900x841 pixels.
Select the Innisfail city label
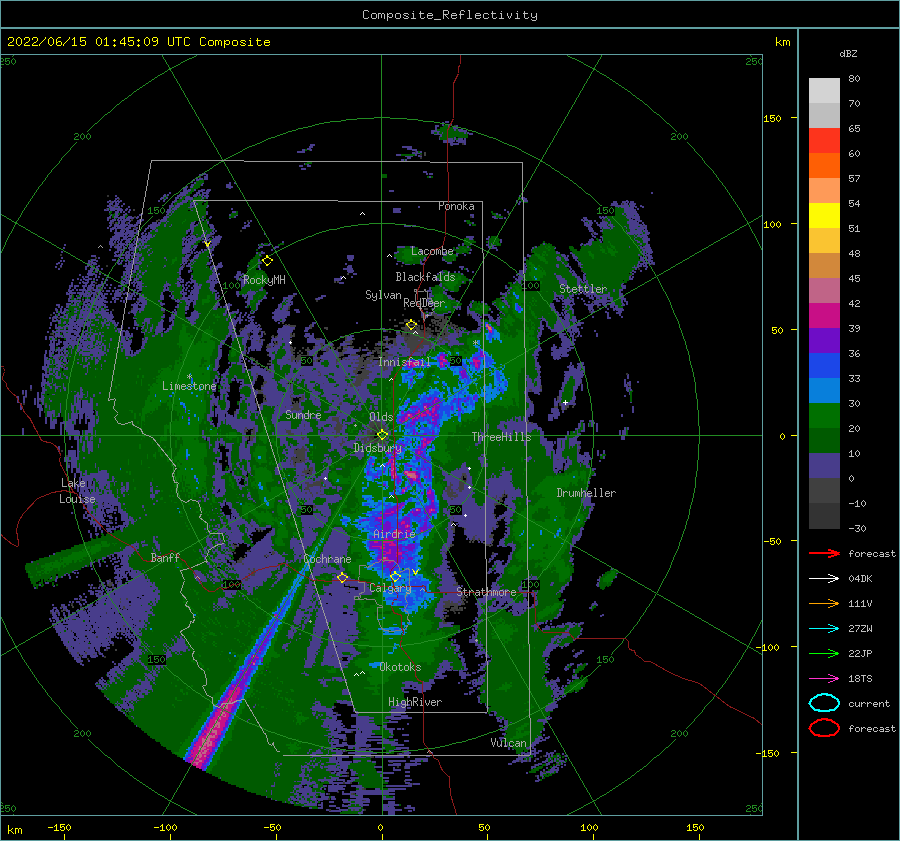click(x=404, y=362)
